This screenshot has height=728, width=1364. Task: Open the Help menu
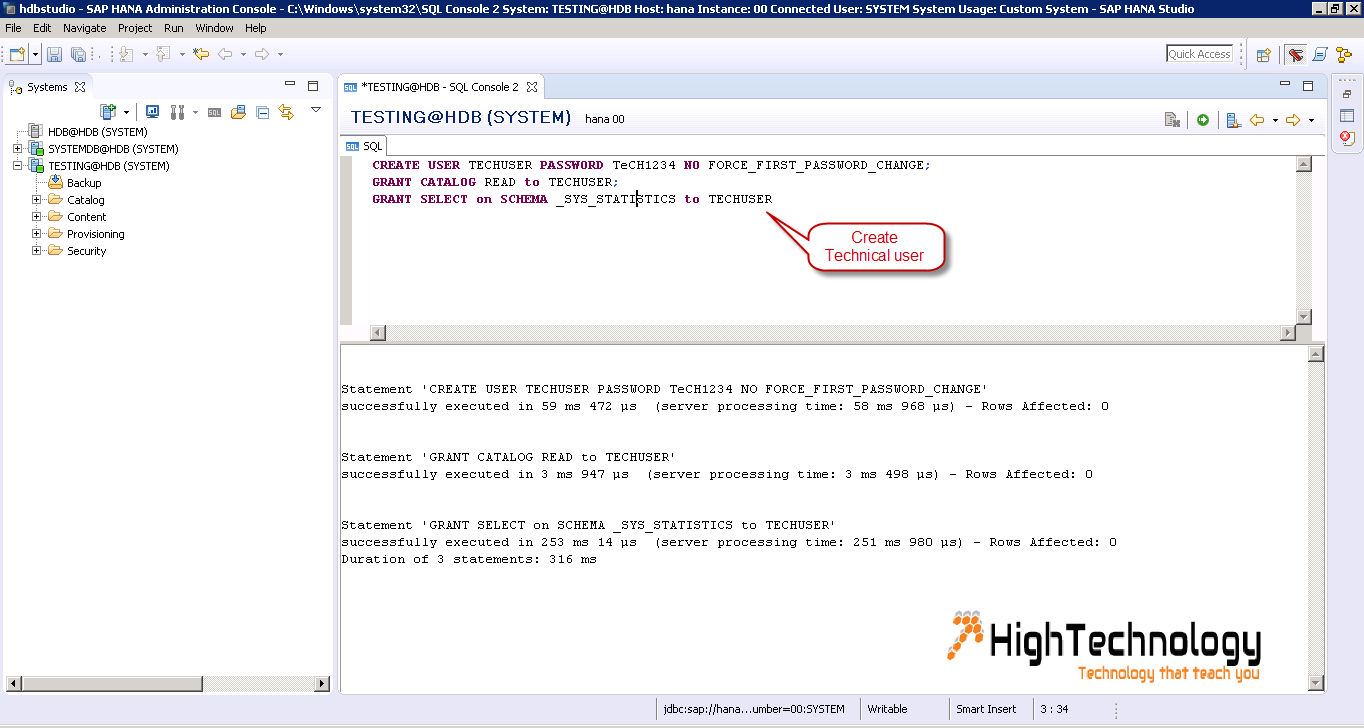click(x=256, y=28)
